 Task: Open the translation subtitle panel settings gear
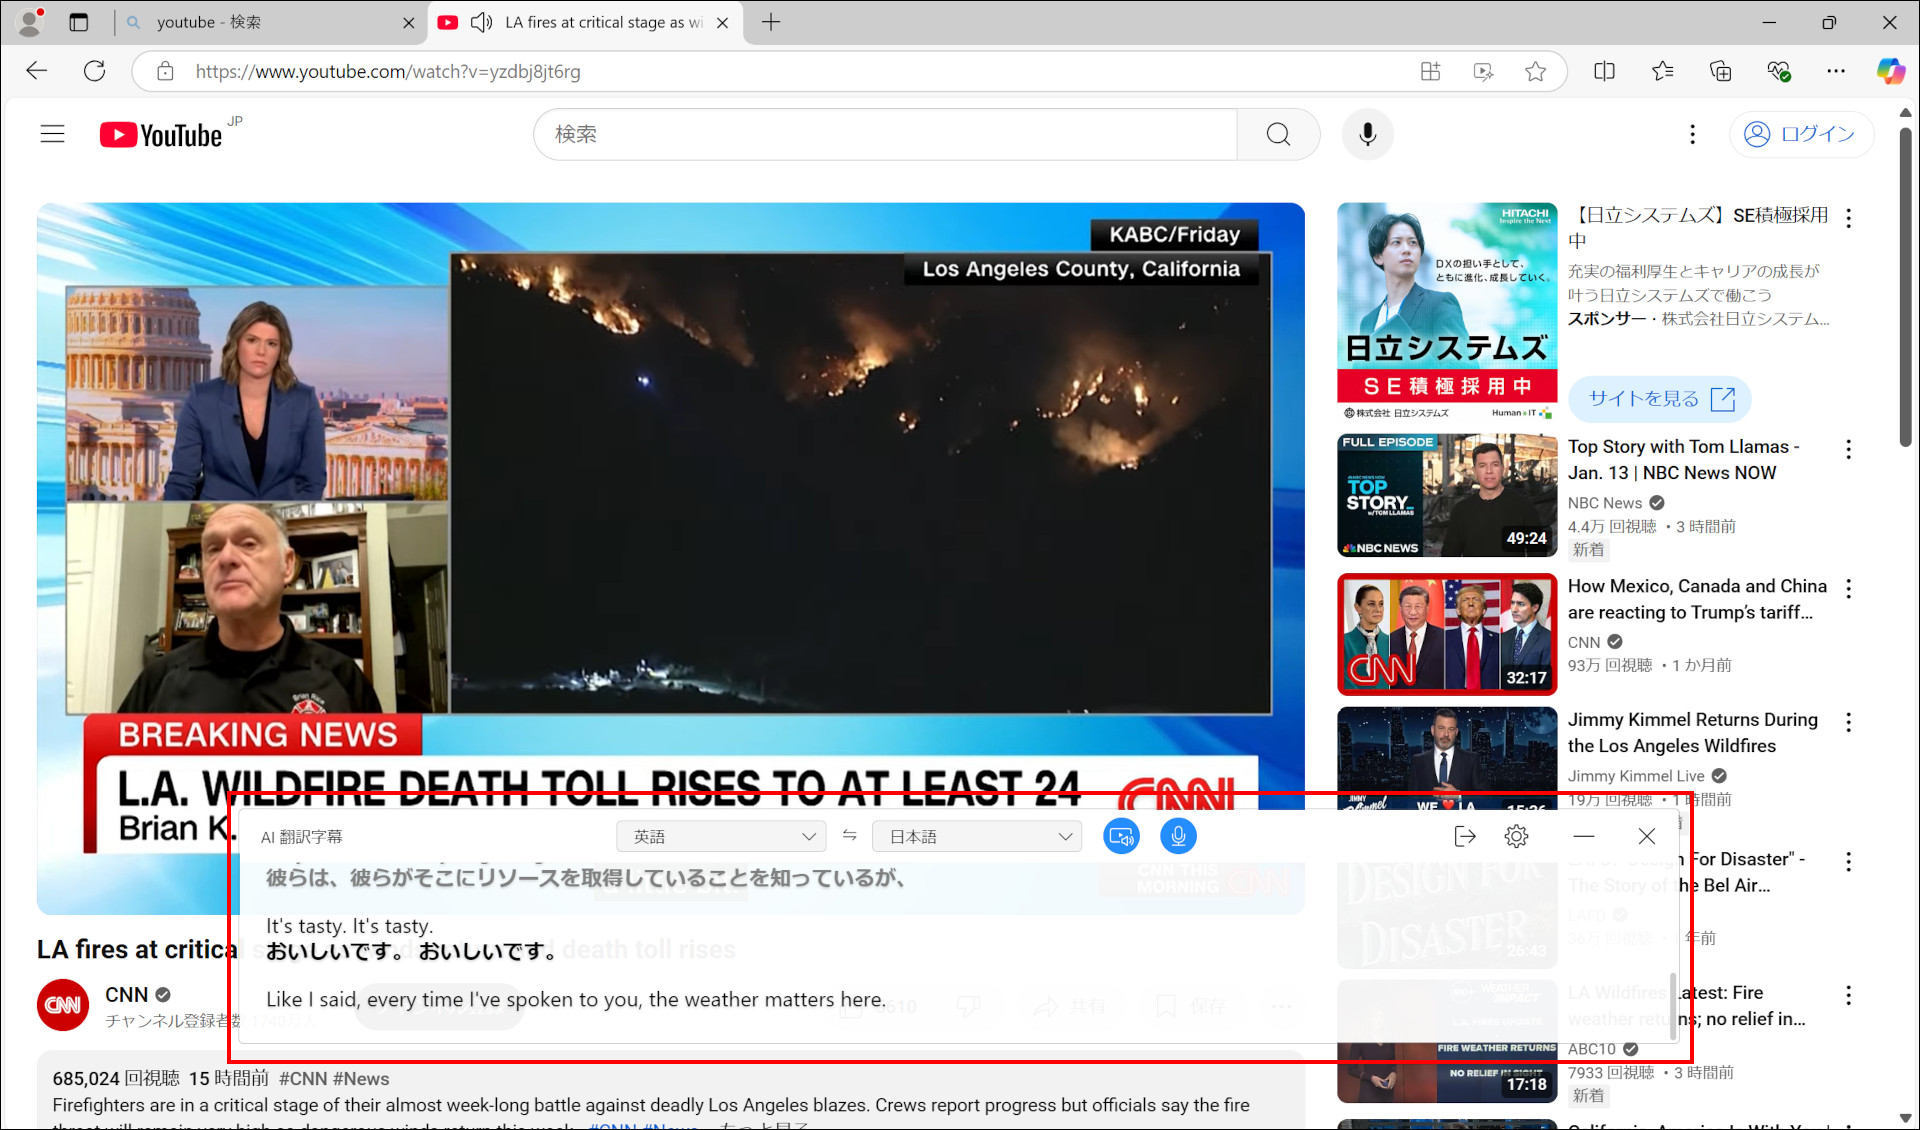[1516, 836]
